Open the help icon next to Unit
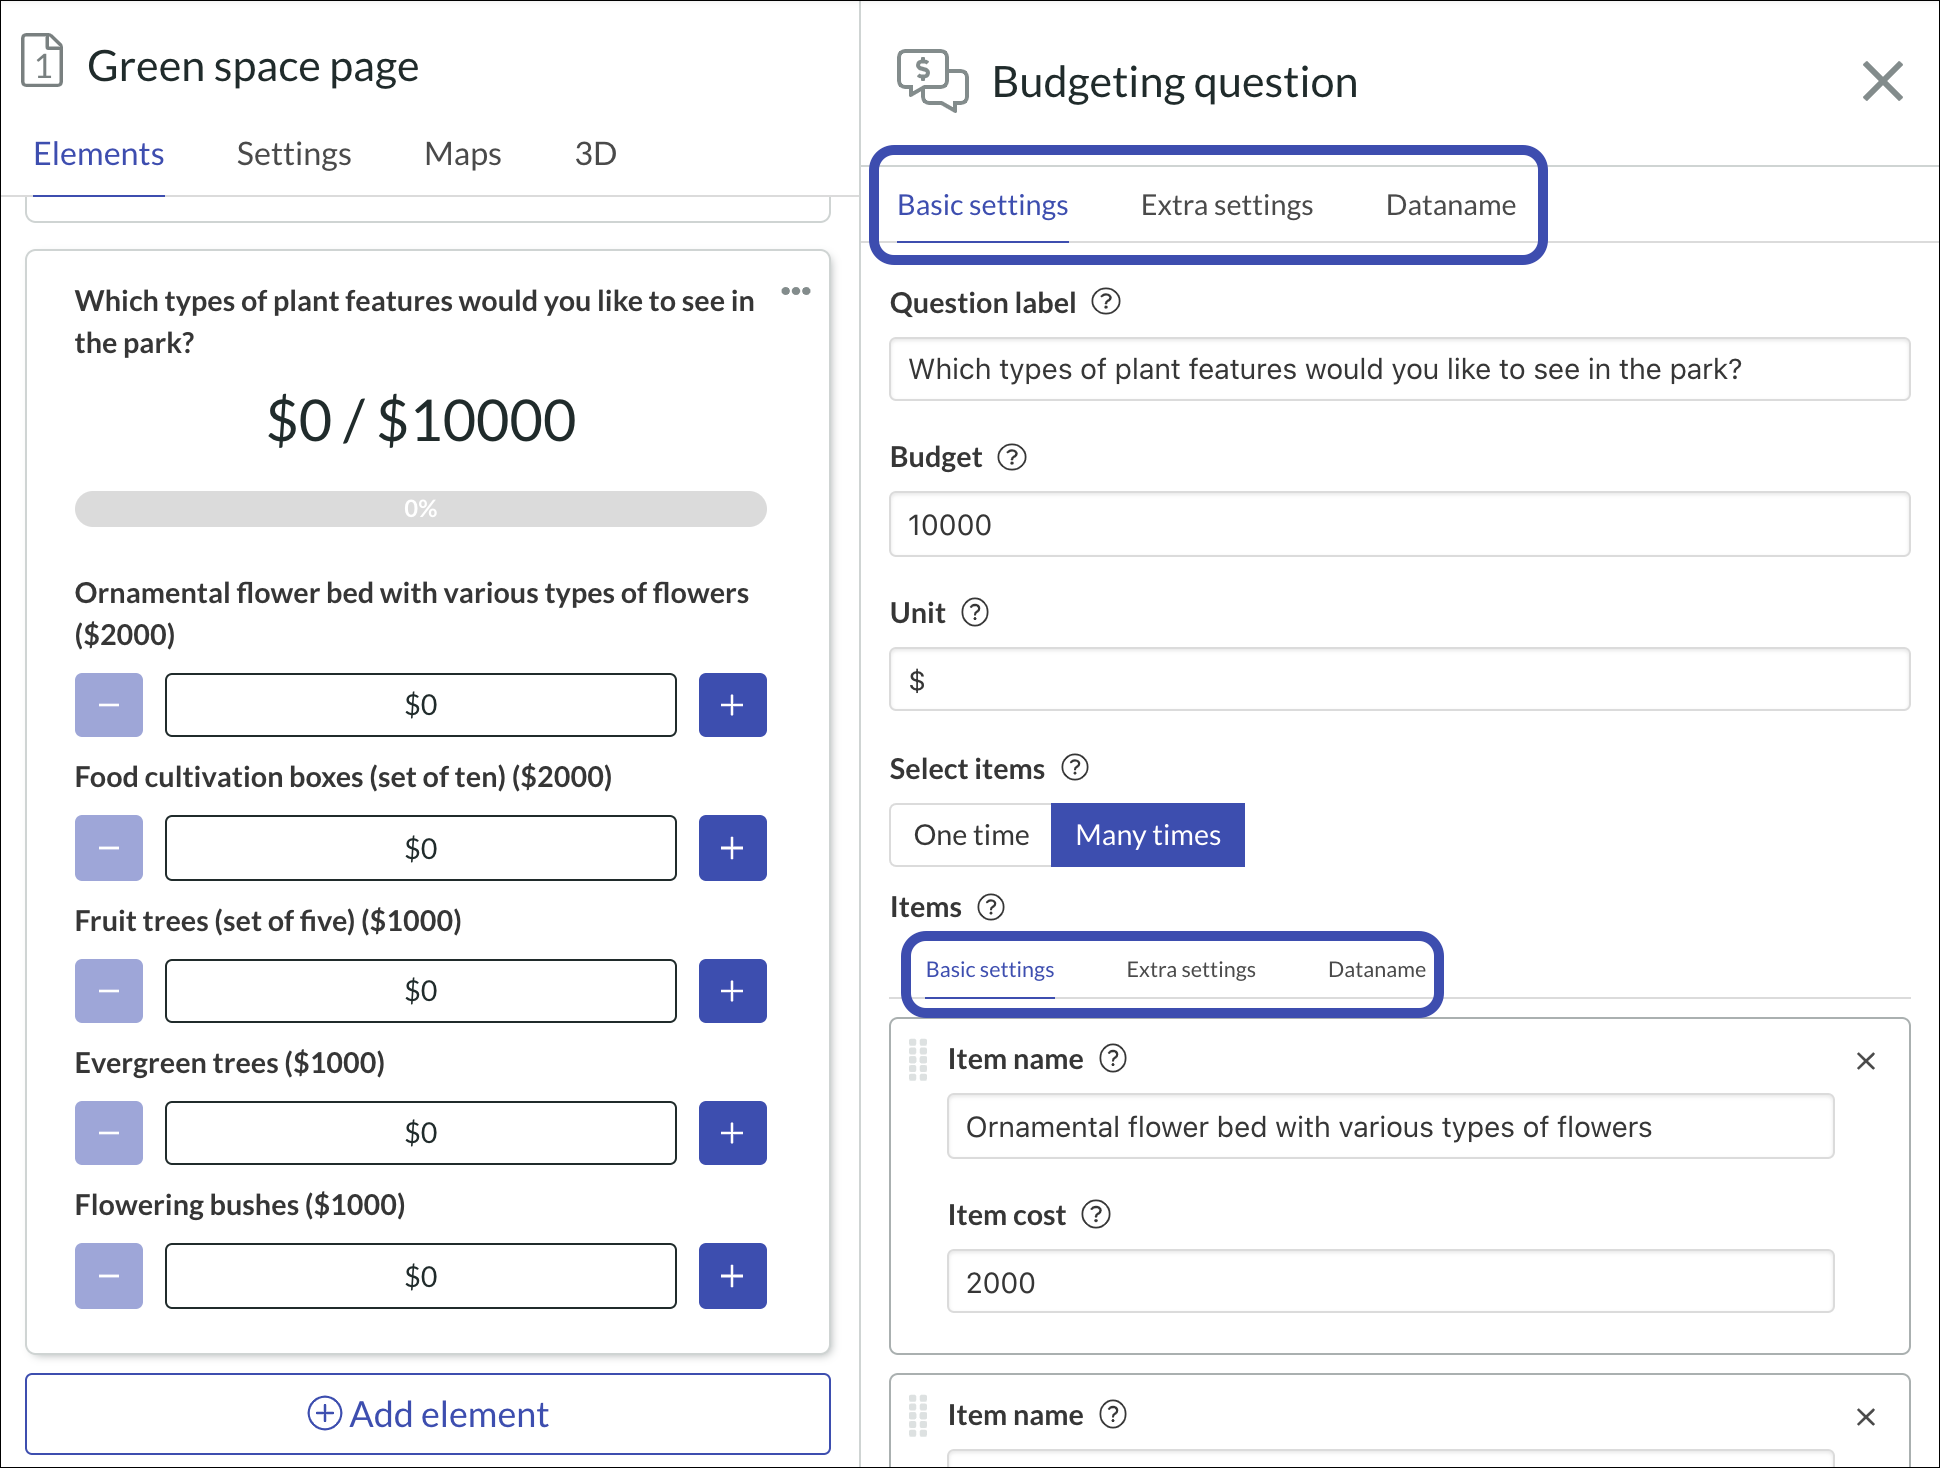Screen dimensions: 1940x1468 pyautogui.click(x=975, y=612)
